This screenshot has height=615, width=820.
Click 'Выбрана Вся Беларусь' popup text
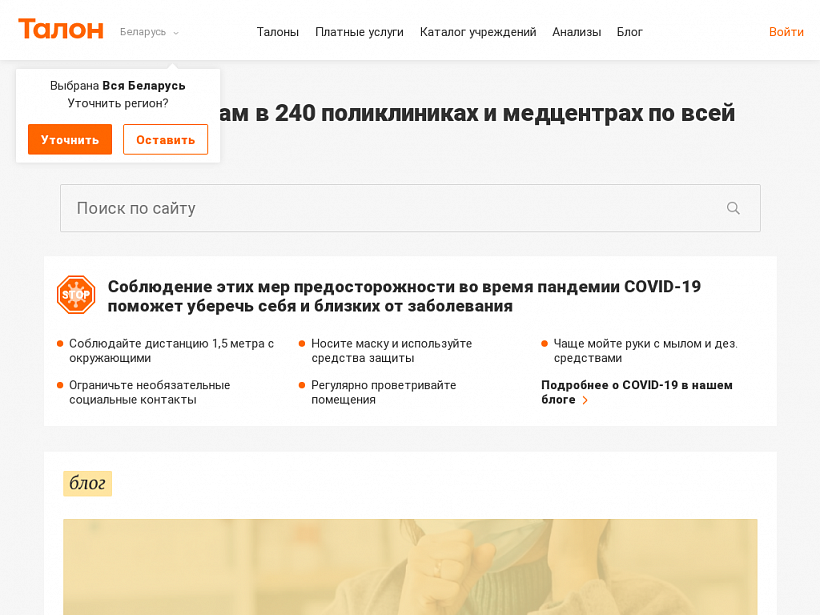pos(118,86)
